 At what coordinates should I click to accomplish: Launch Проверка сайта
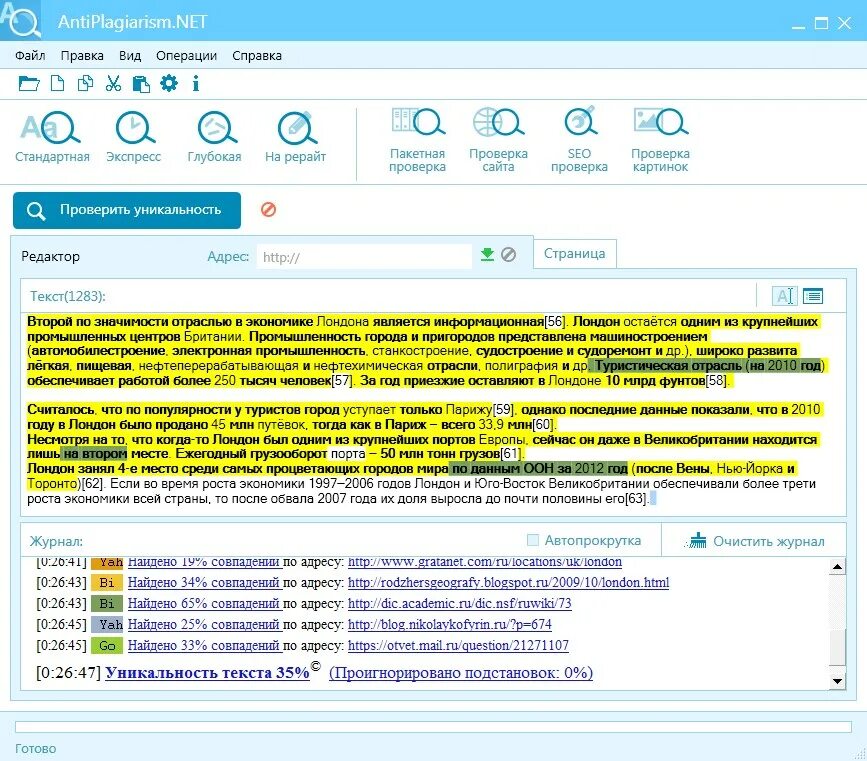[x=498, y=140]
